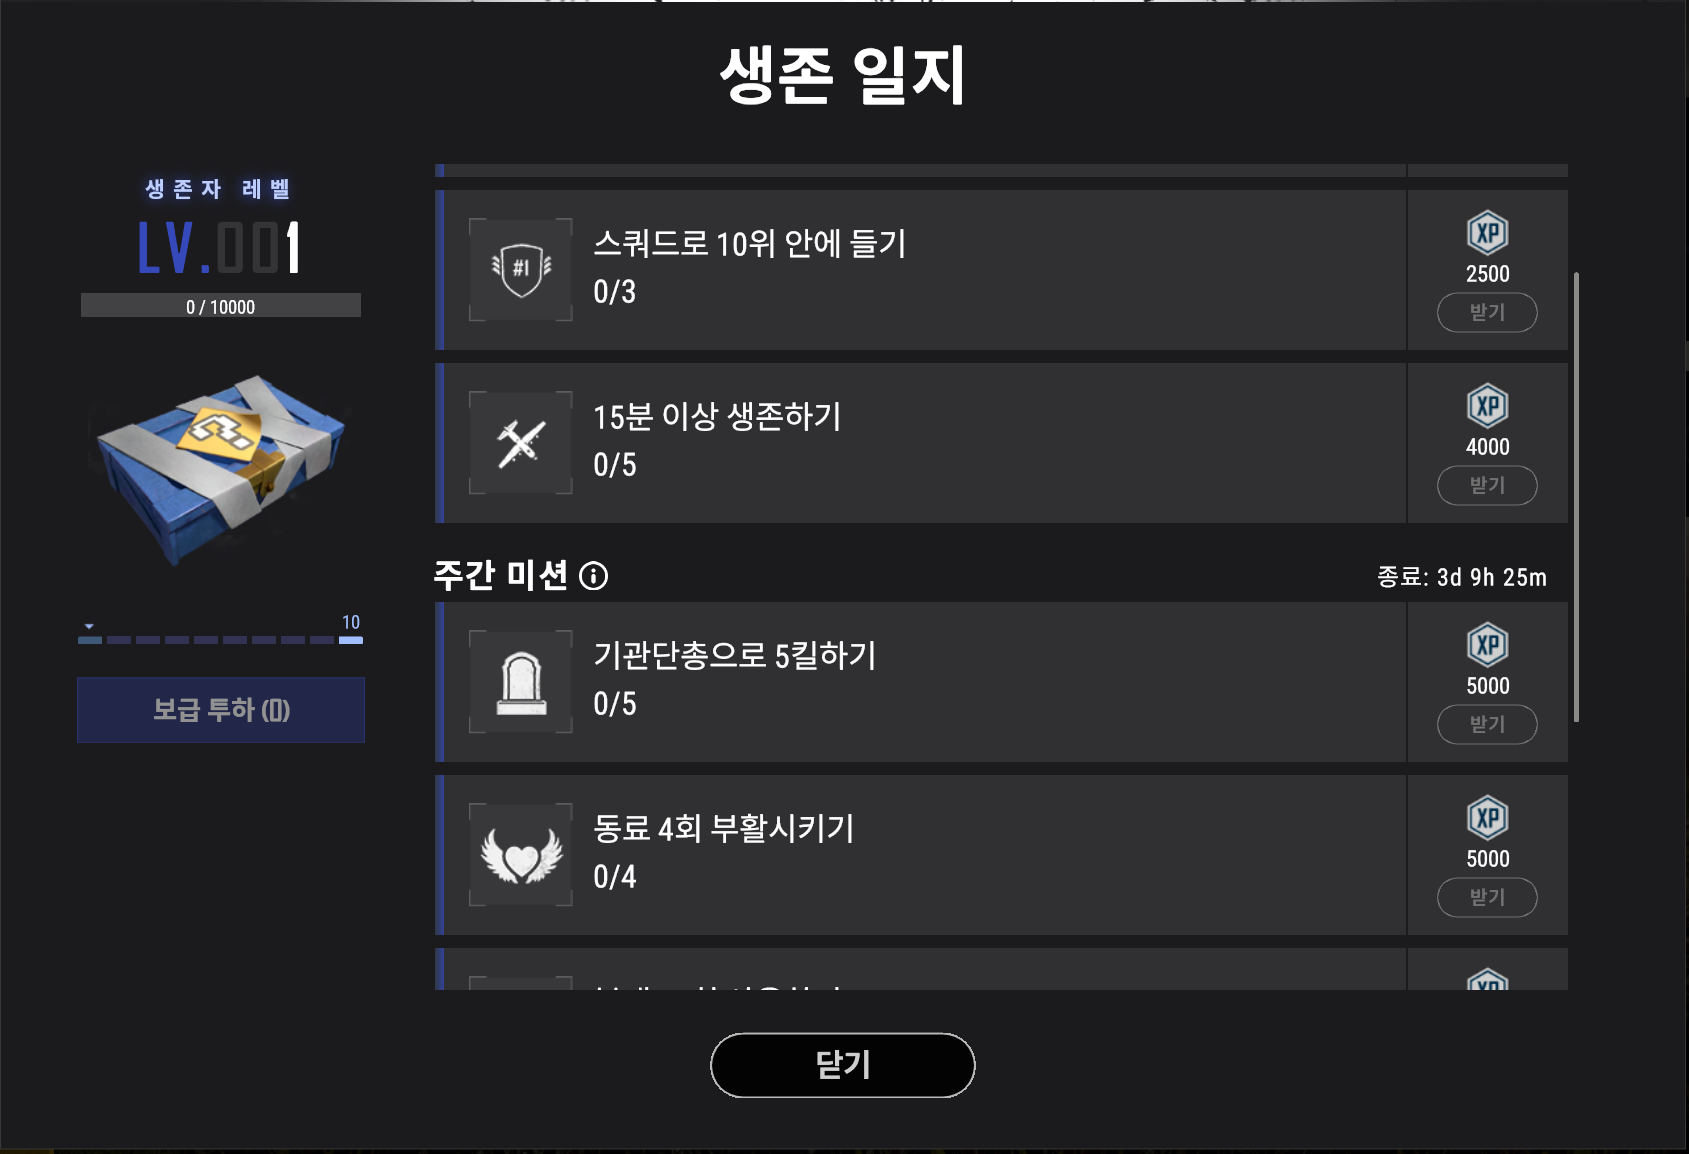Click the blue supply crate image

pos(221,467)
